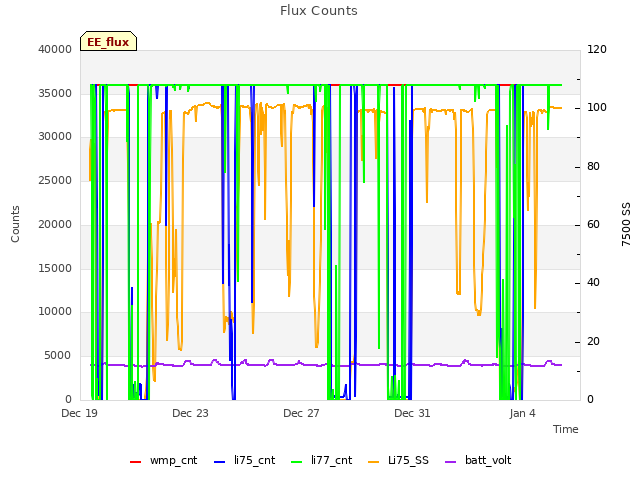The height and width of the screenshot is (480, 640).
Task: Toggle the li75_cnt legend entry
Action: tap(244, 461)
